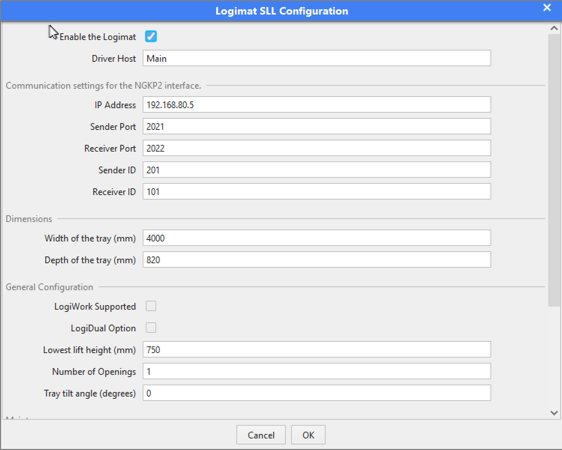
Task: Cancel the Logimat configuration dialog
Action: pos(261,435)
